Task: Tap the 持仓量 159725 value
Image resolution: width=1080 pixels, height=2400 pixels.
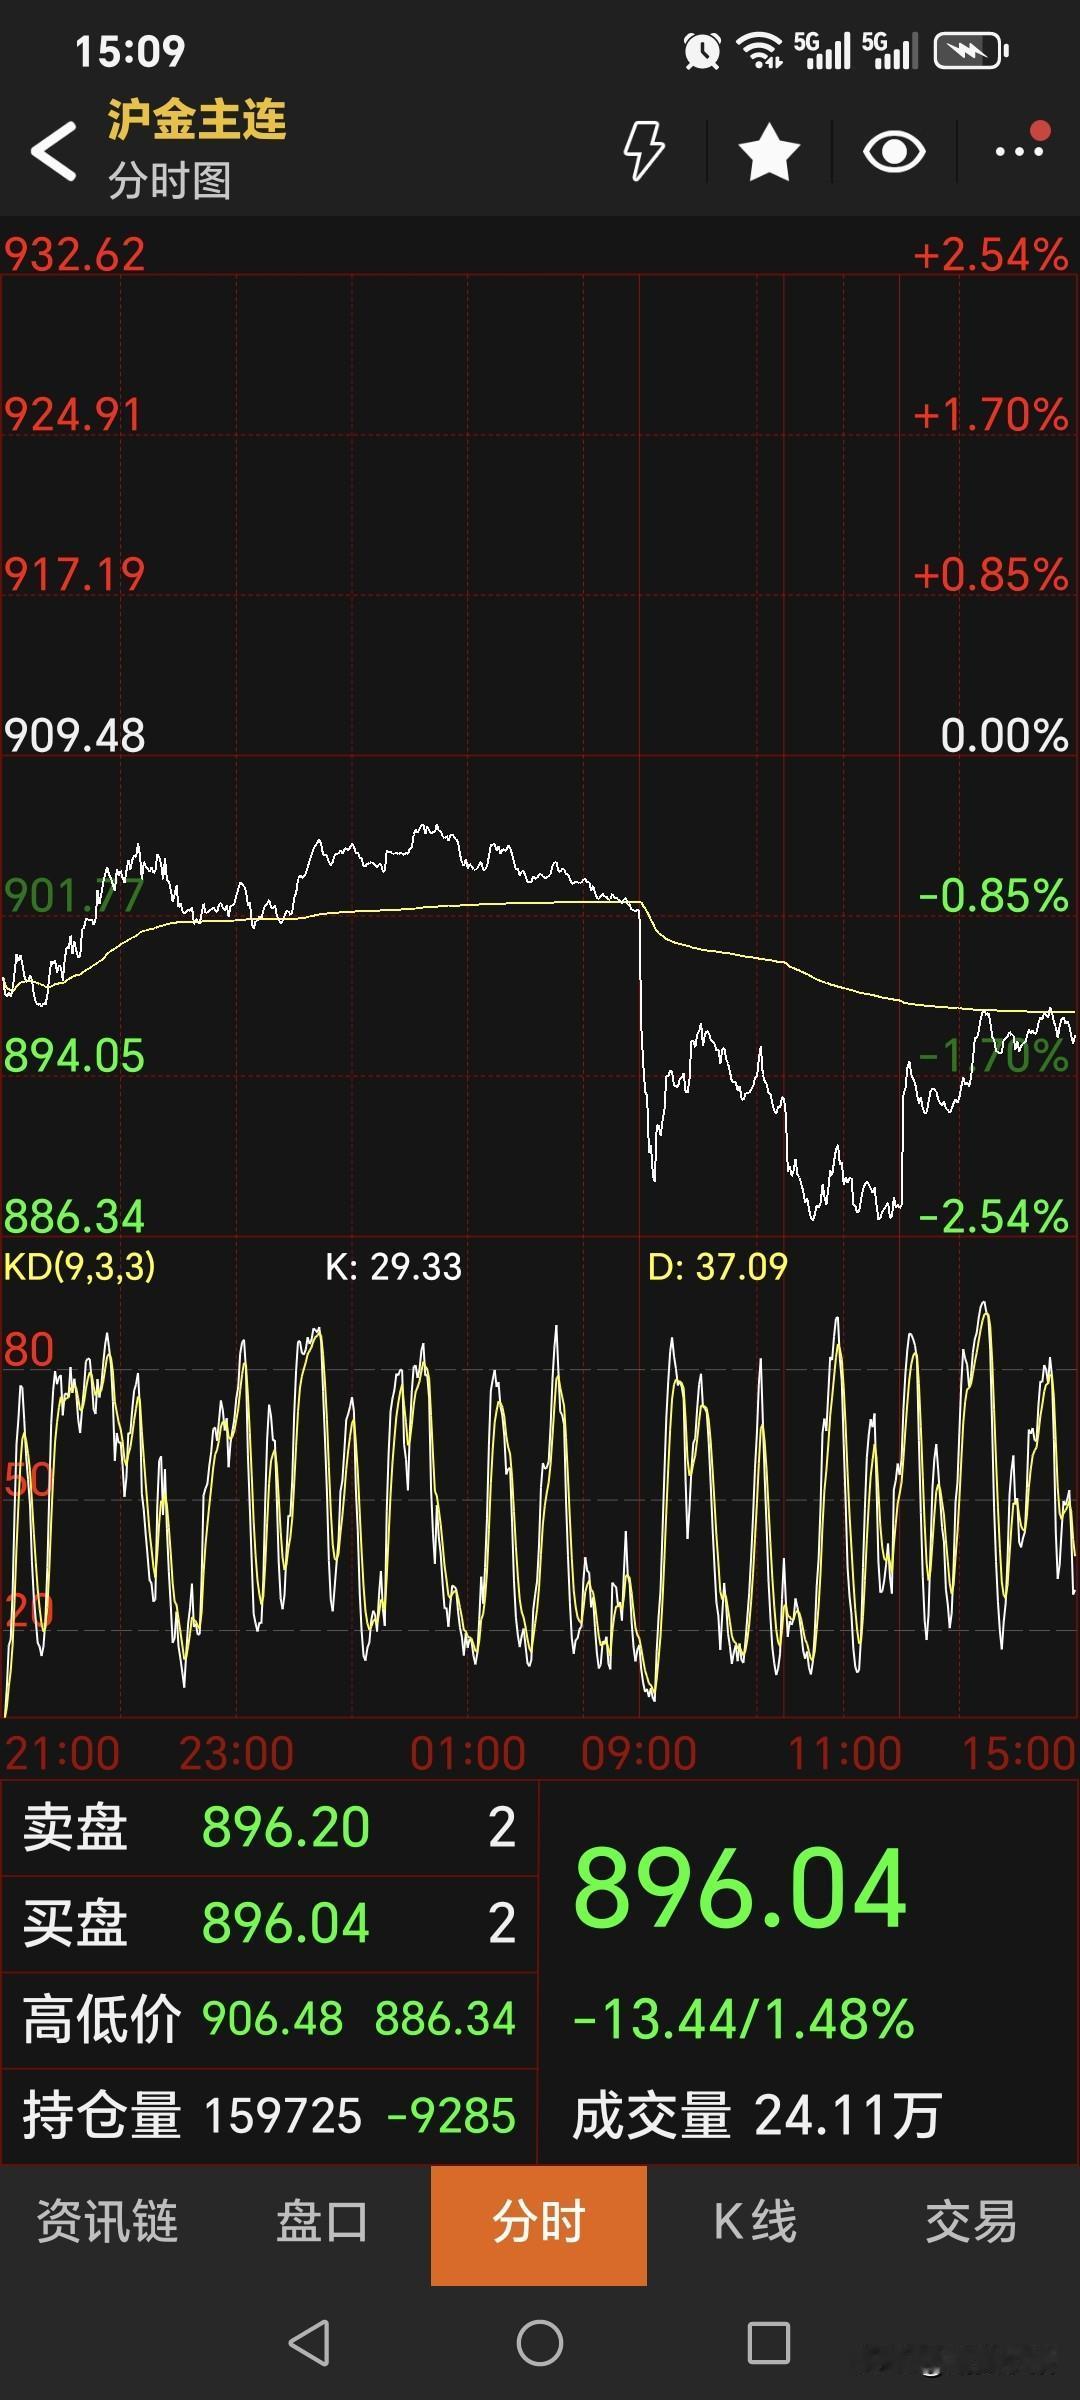Action: pos(283,2115)
